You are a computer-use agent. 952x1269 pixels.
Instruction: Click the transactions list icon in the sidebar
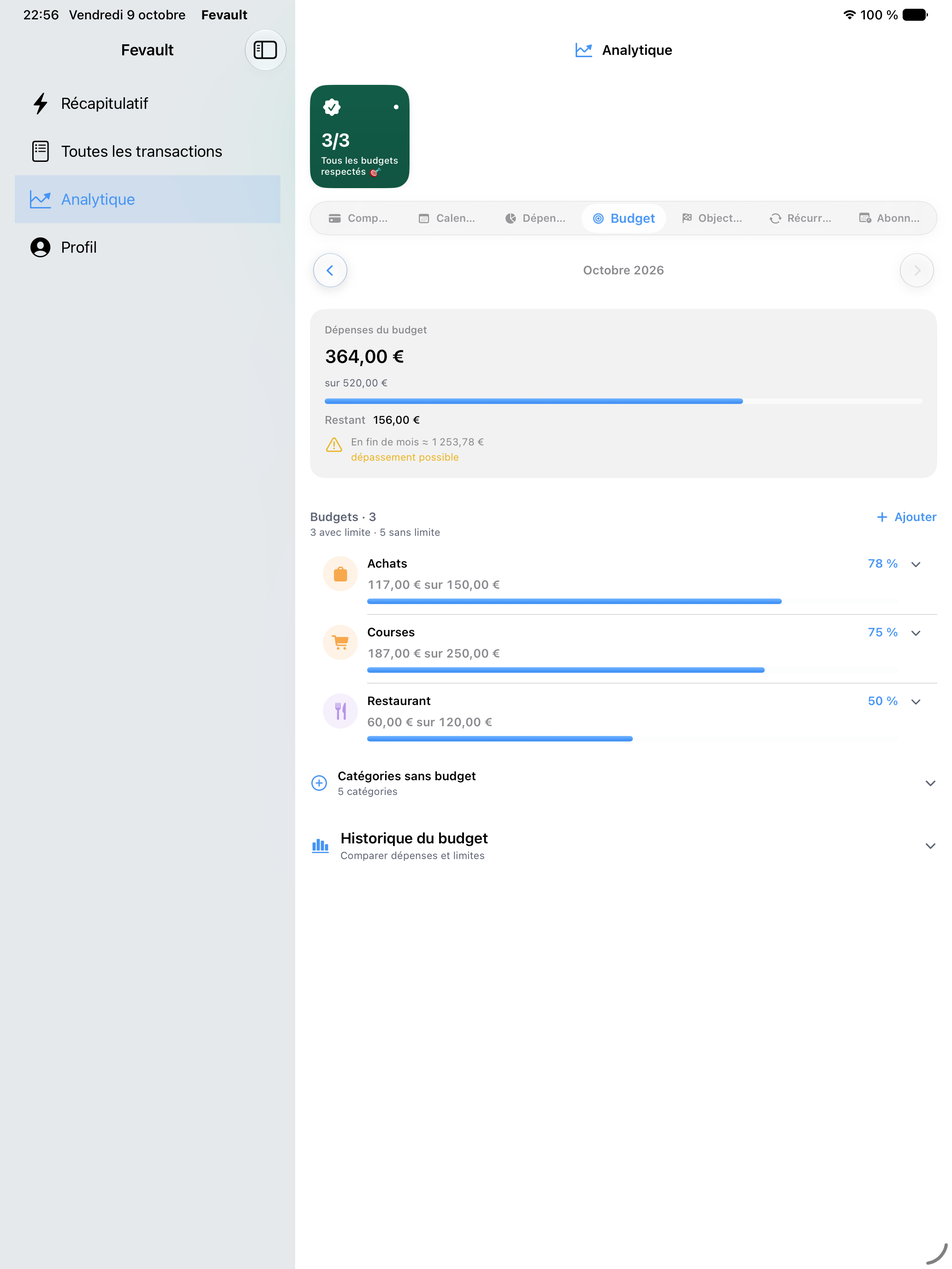40,151
